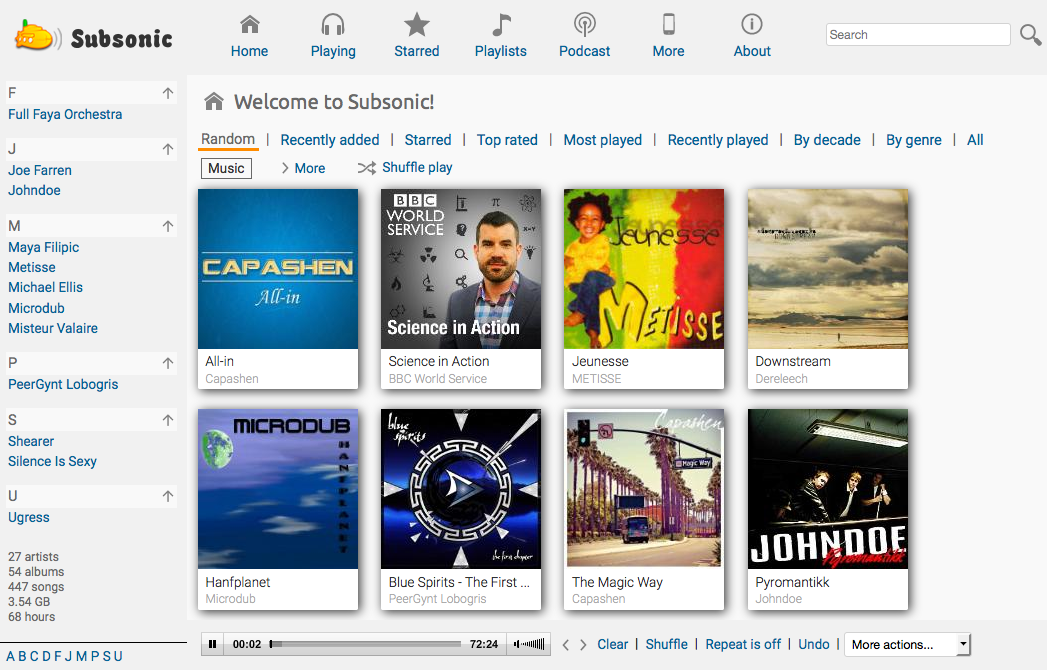This screenshot has height=670, width=1047.
Task: Open artist Silence Is Sexy
Action: [52, 462]
